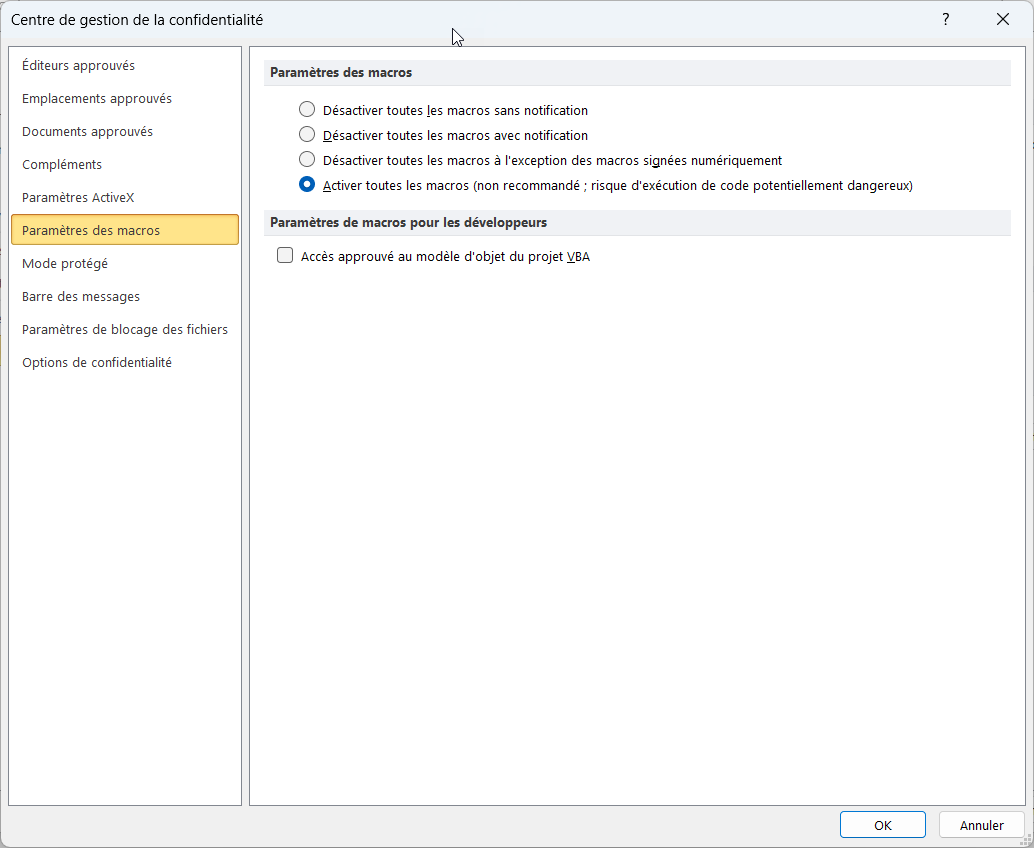The image size is (1034, 848).
Task: Go to Options de confidentialité
Action: point(97,363)
